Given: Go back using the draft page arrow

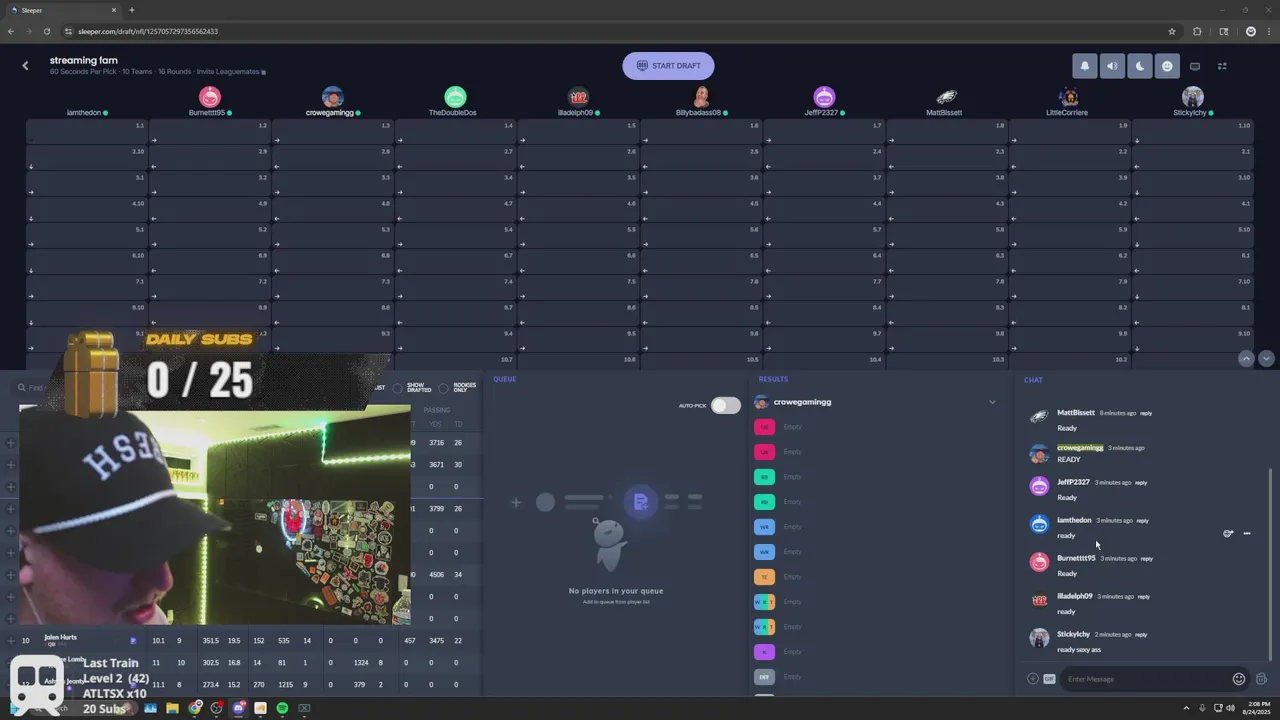Looking at the screenshot, I should [25, 66].
